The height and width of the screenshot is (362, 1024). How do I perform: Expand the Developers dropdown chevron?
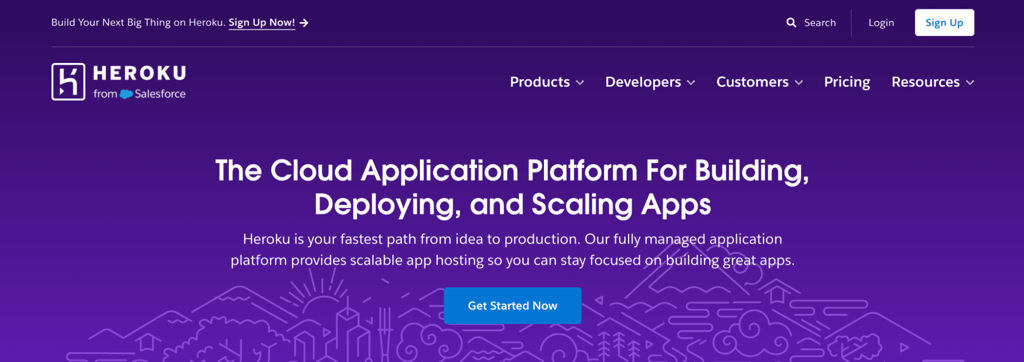[691, 83]
